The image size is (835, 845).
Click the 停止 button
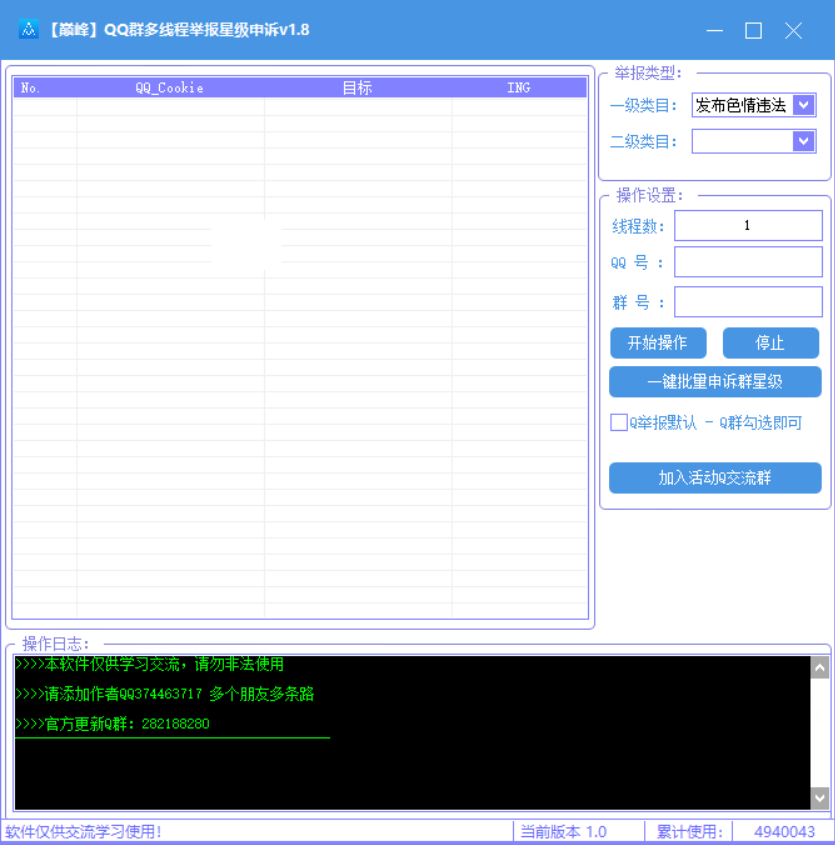(770, 342)
